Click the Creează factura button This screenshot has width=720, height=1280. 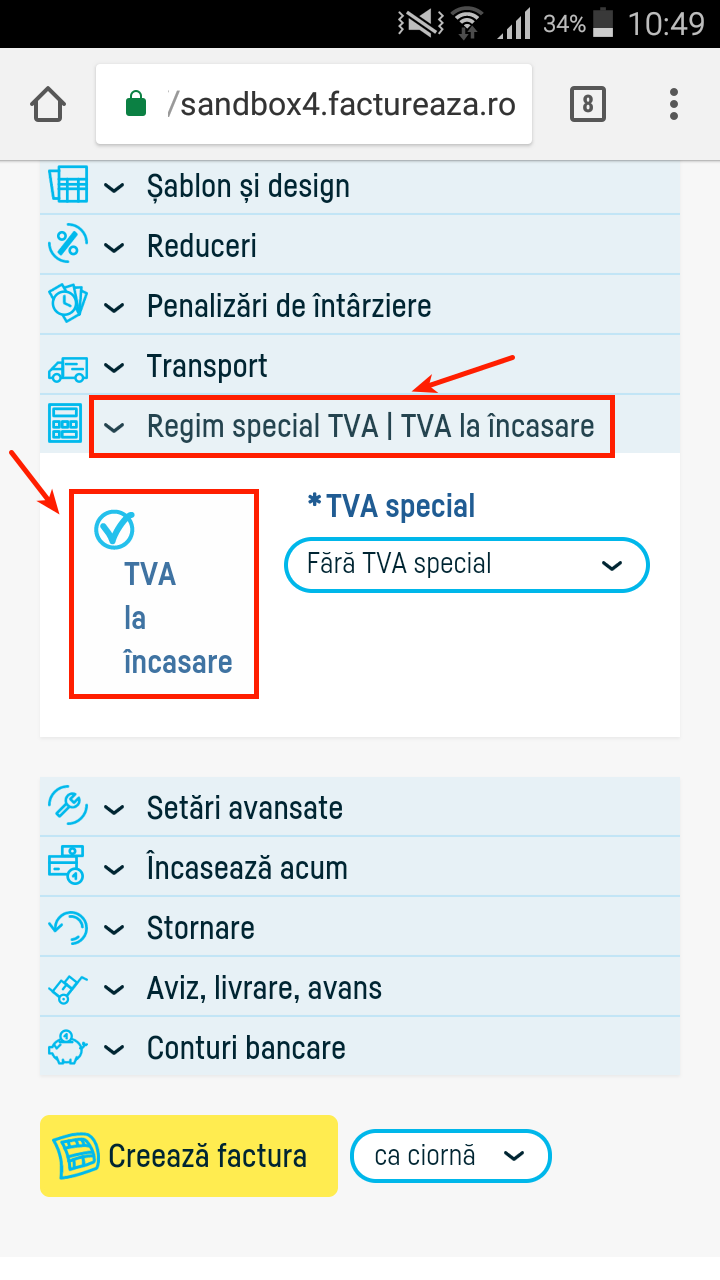pyautogui.click(x=188, y=1155)
